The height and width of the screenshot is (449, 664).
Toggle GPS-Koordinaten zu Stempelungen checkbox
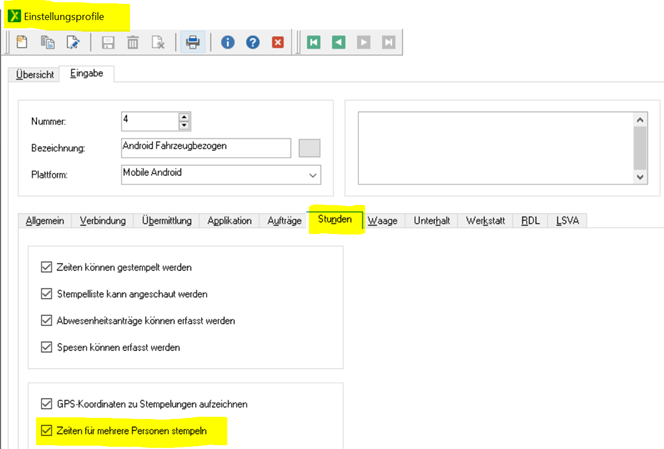tap(44, 404)
